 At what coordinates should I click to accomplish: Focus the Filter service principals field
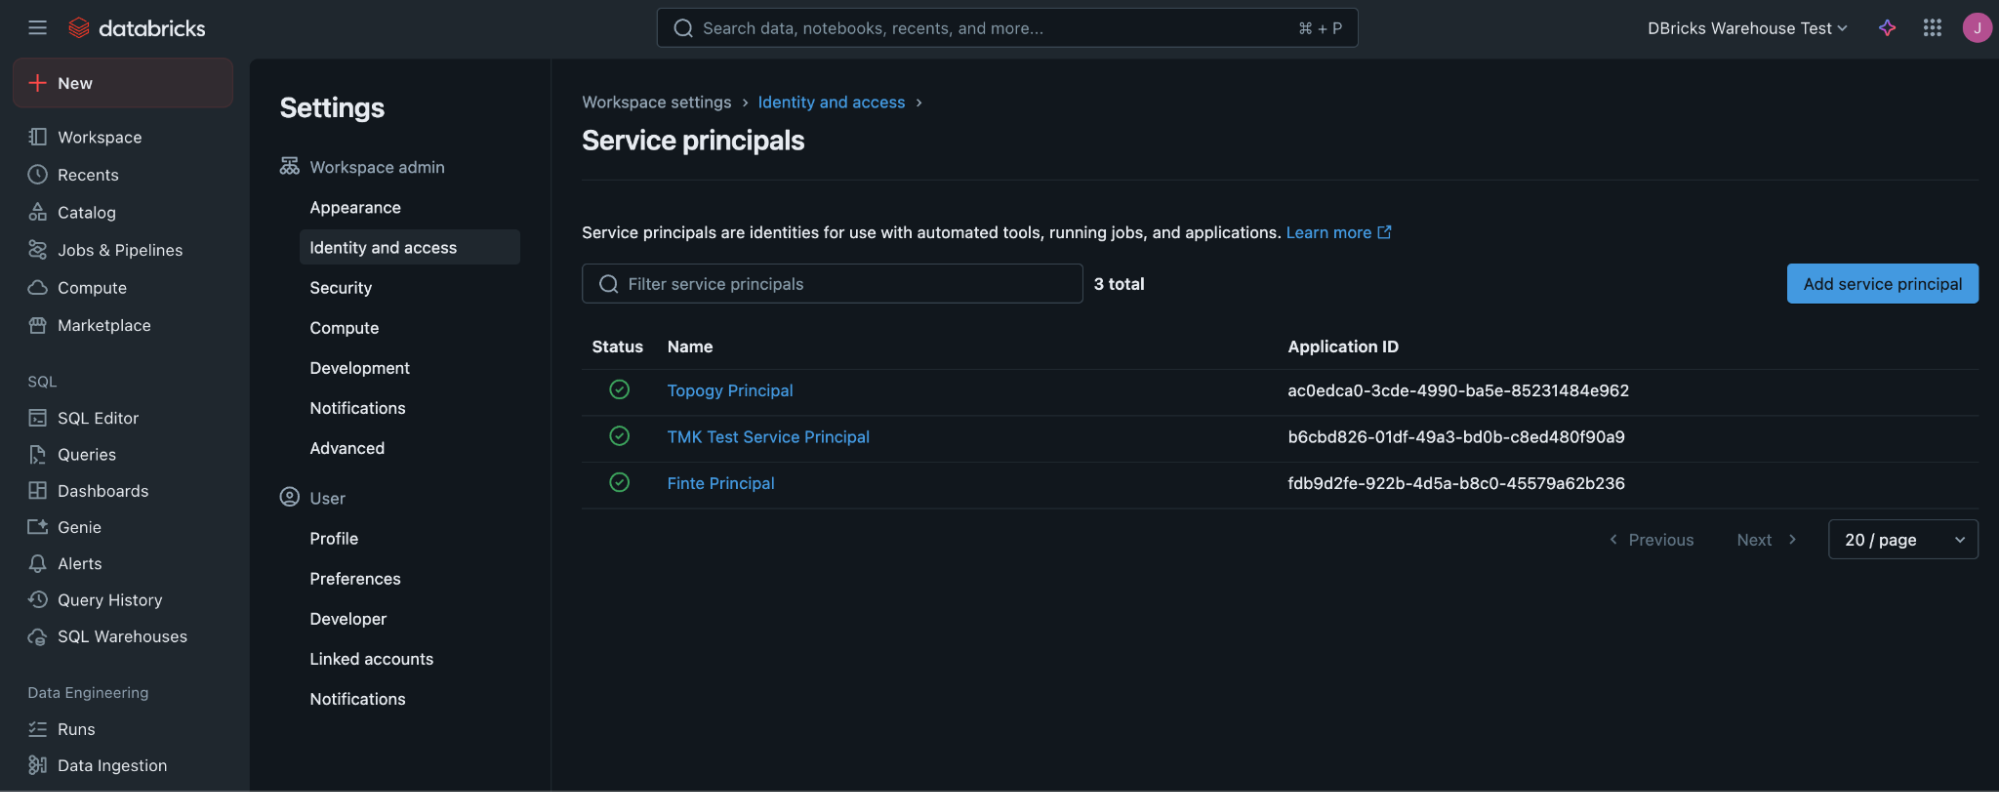pyautogui.click(x=832, y=284)
